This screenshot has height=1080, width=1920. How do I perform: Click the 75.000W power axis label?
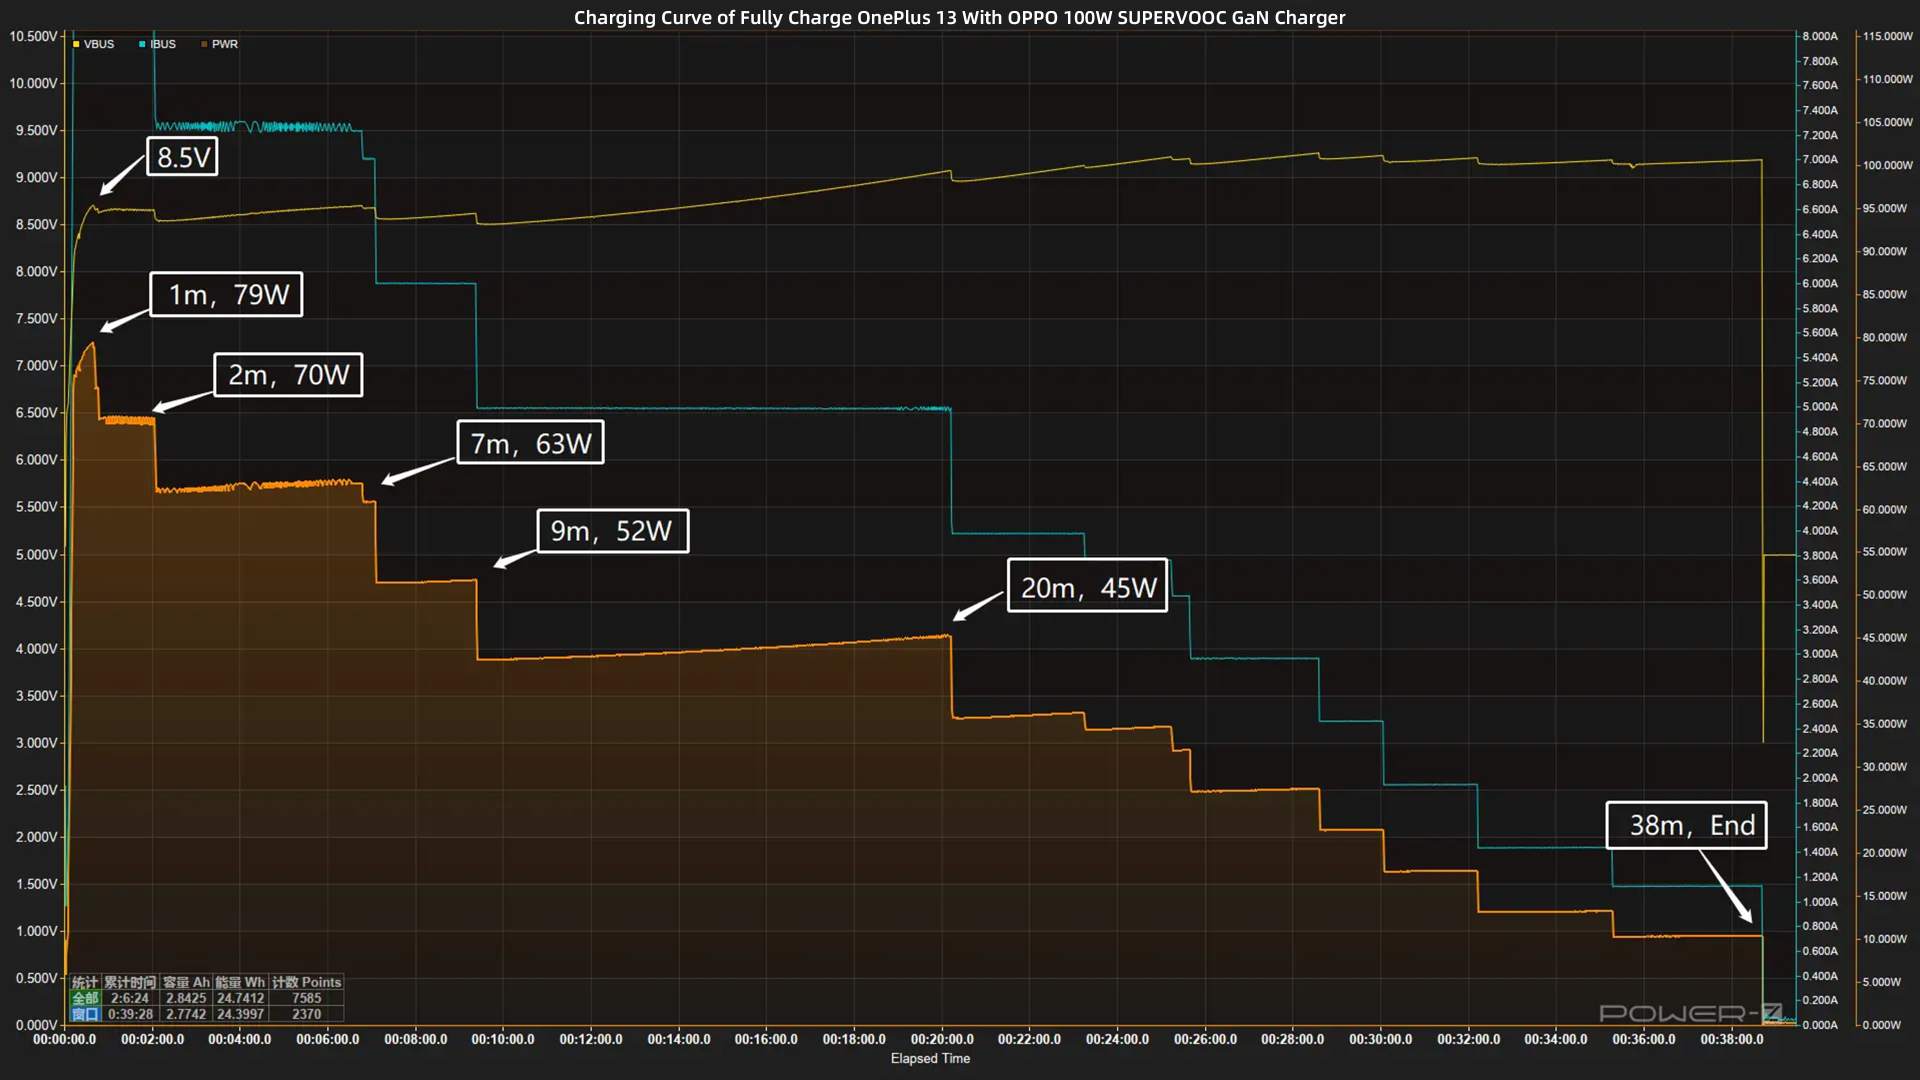click(1885, 380)
